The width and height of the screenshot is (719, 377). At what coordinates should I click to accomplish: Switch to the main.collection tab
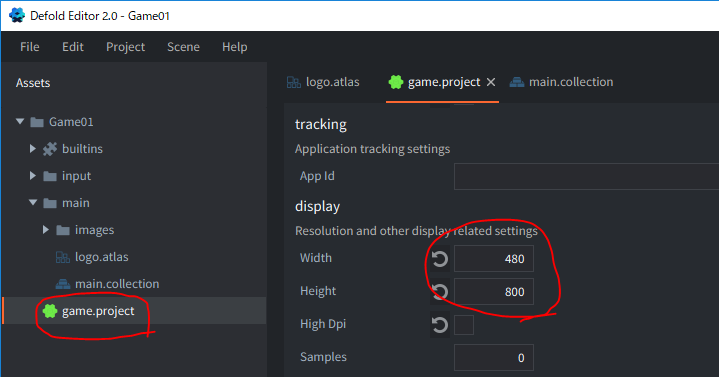click(x=561, y=82)
